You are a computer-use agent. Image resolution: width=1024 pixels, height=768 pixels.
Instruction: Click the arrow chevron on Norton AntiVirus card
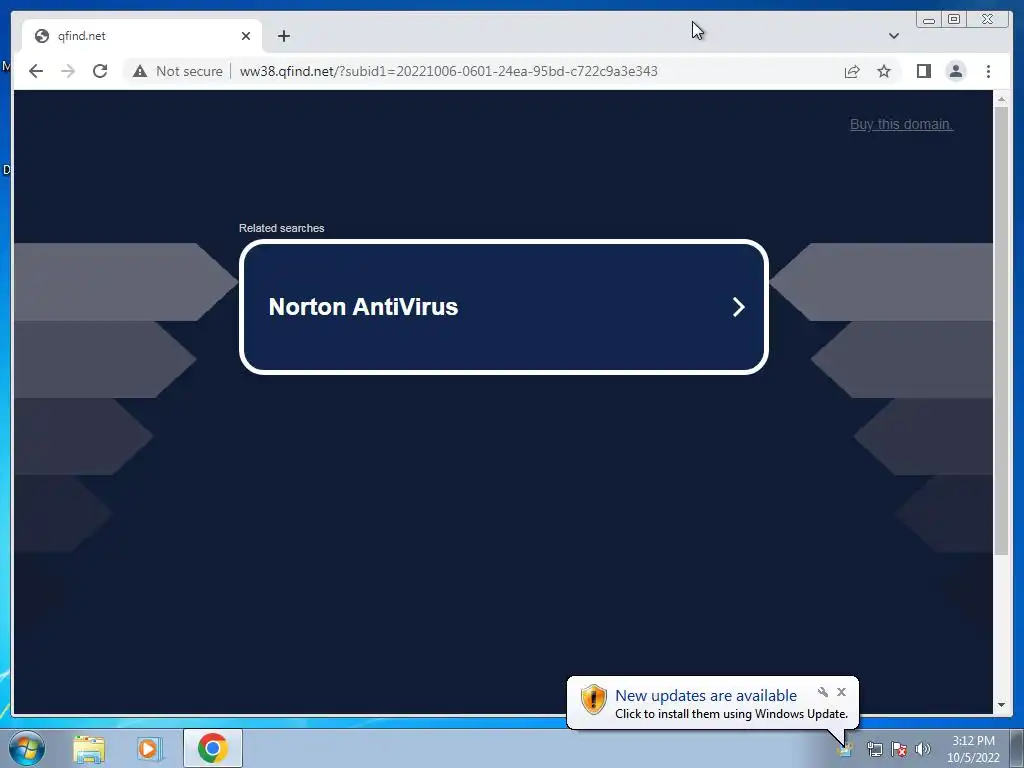(739, 307)
